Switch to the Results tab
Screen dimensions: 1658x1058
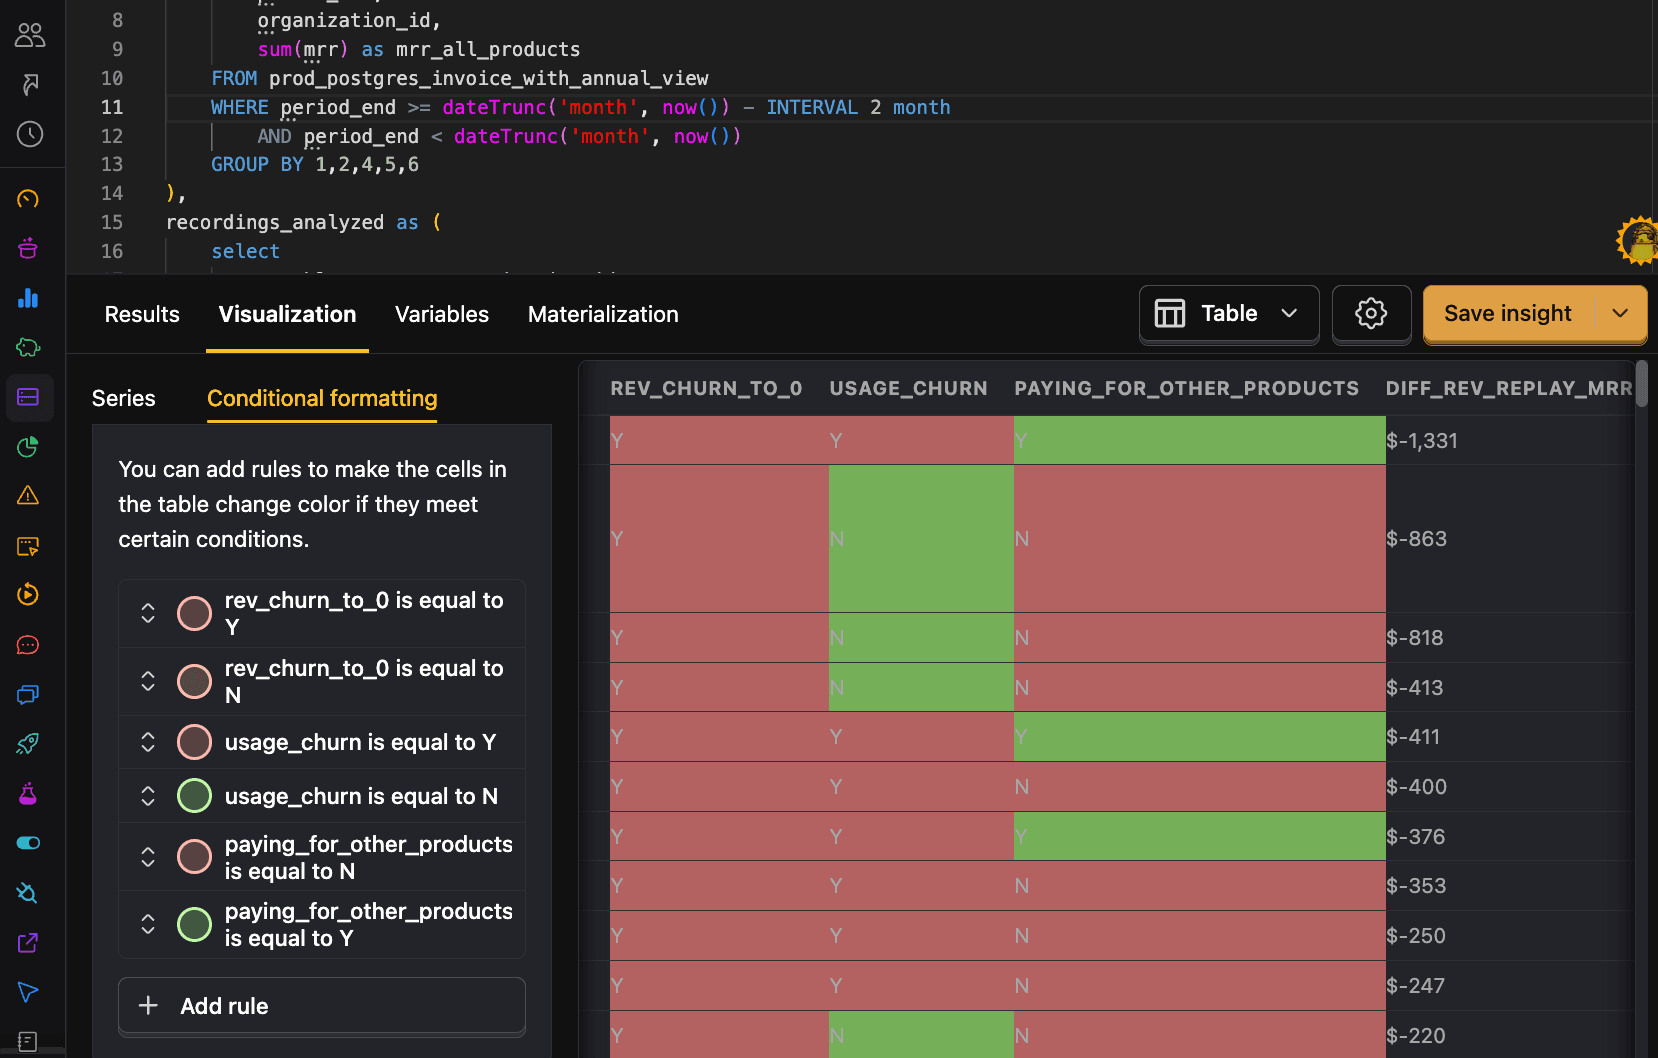pyautogui.click(x=142, y=315)
